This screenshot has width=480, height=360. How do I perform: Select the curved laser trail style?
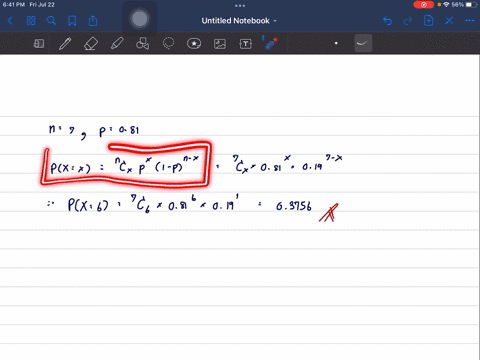[363, 43]
